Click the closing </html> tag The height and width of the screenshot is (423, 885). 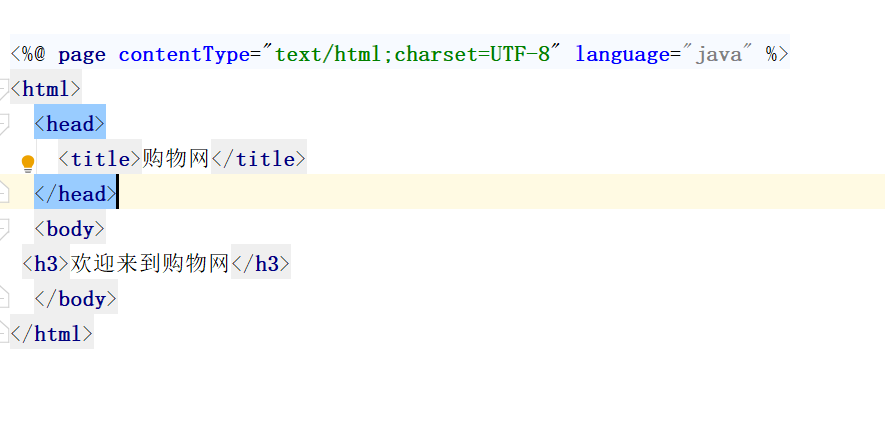[x=52, y=334]
